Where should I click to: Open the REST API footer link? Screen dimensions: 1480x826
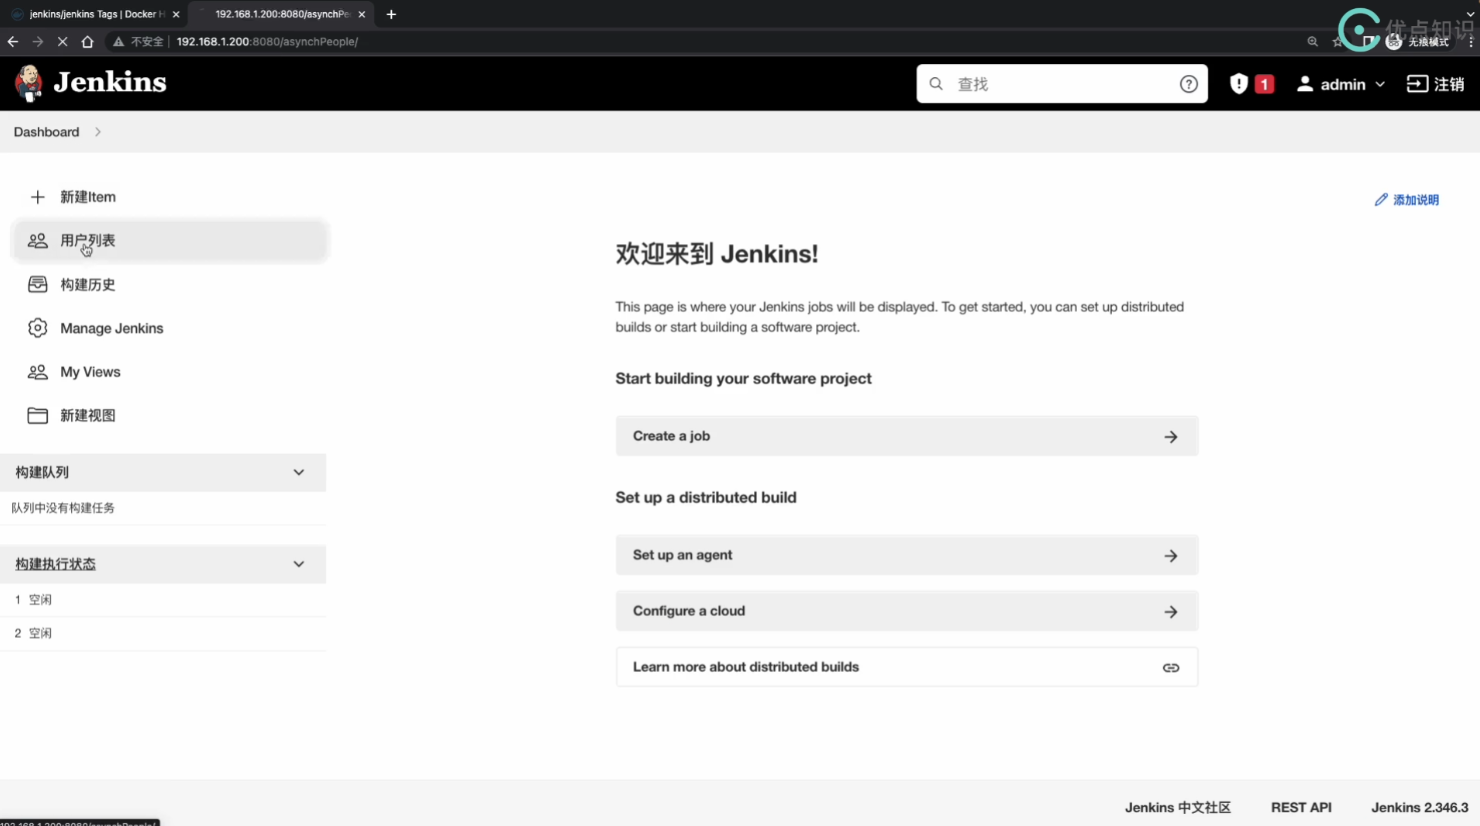pyautogui.click(x=1301, y=807)
